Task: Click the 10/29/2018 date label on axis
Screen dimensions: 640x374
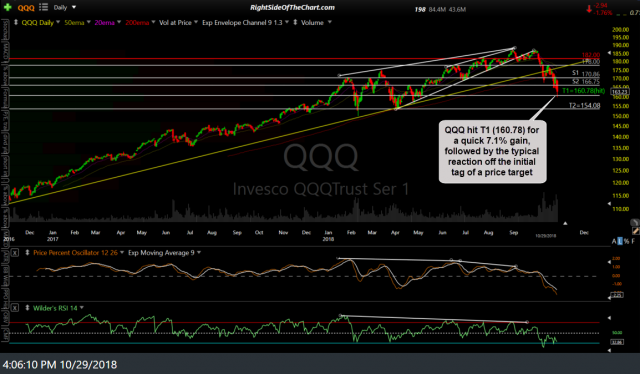Action: pos(546,236)
